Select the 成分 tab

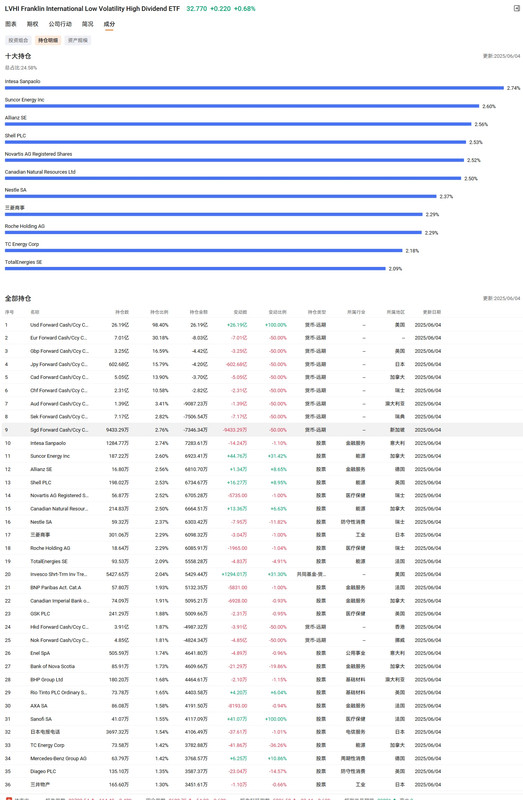click(109, 24)
